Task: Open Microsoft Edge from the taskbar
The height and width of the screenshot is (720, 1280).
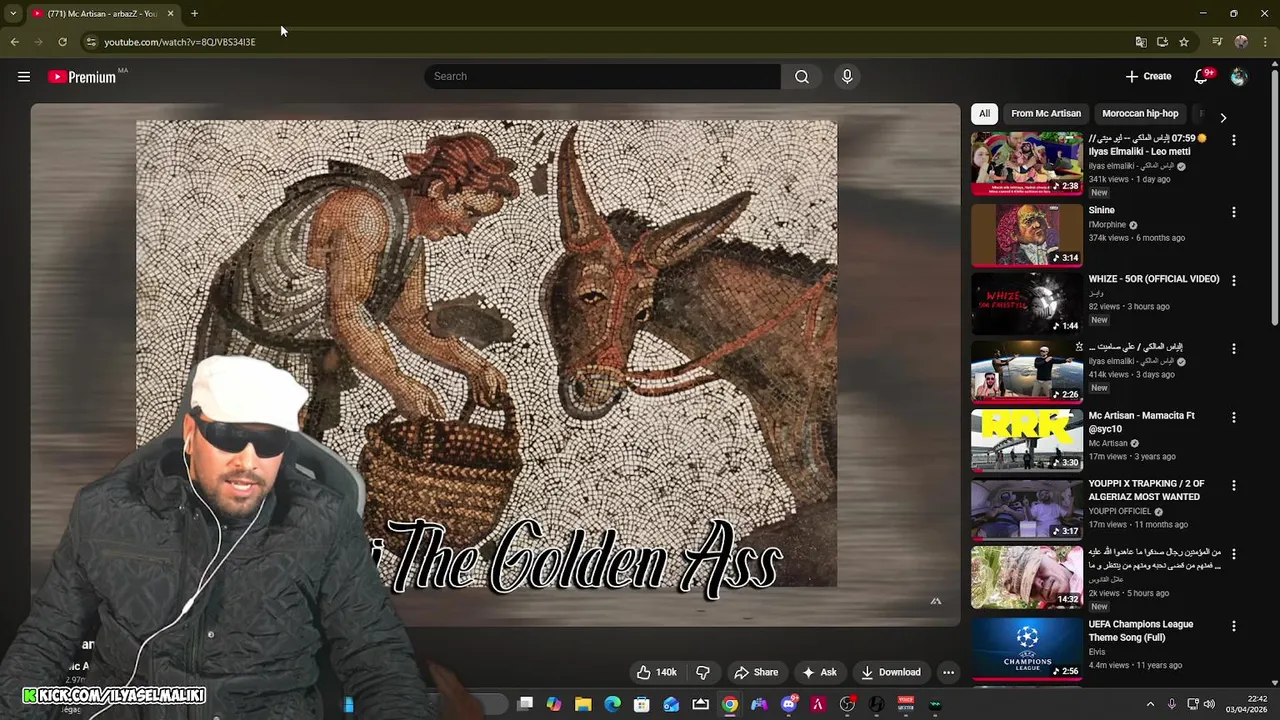Action: click(x=612, y=704)
